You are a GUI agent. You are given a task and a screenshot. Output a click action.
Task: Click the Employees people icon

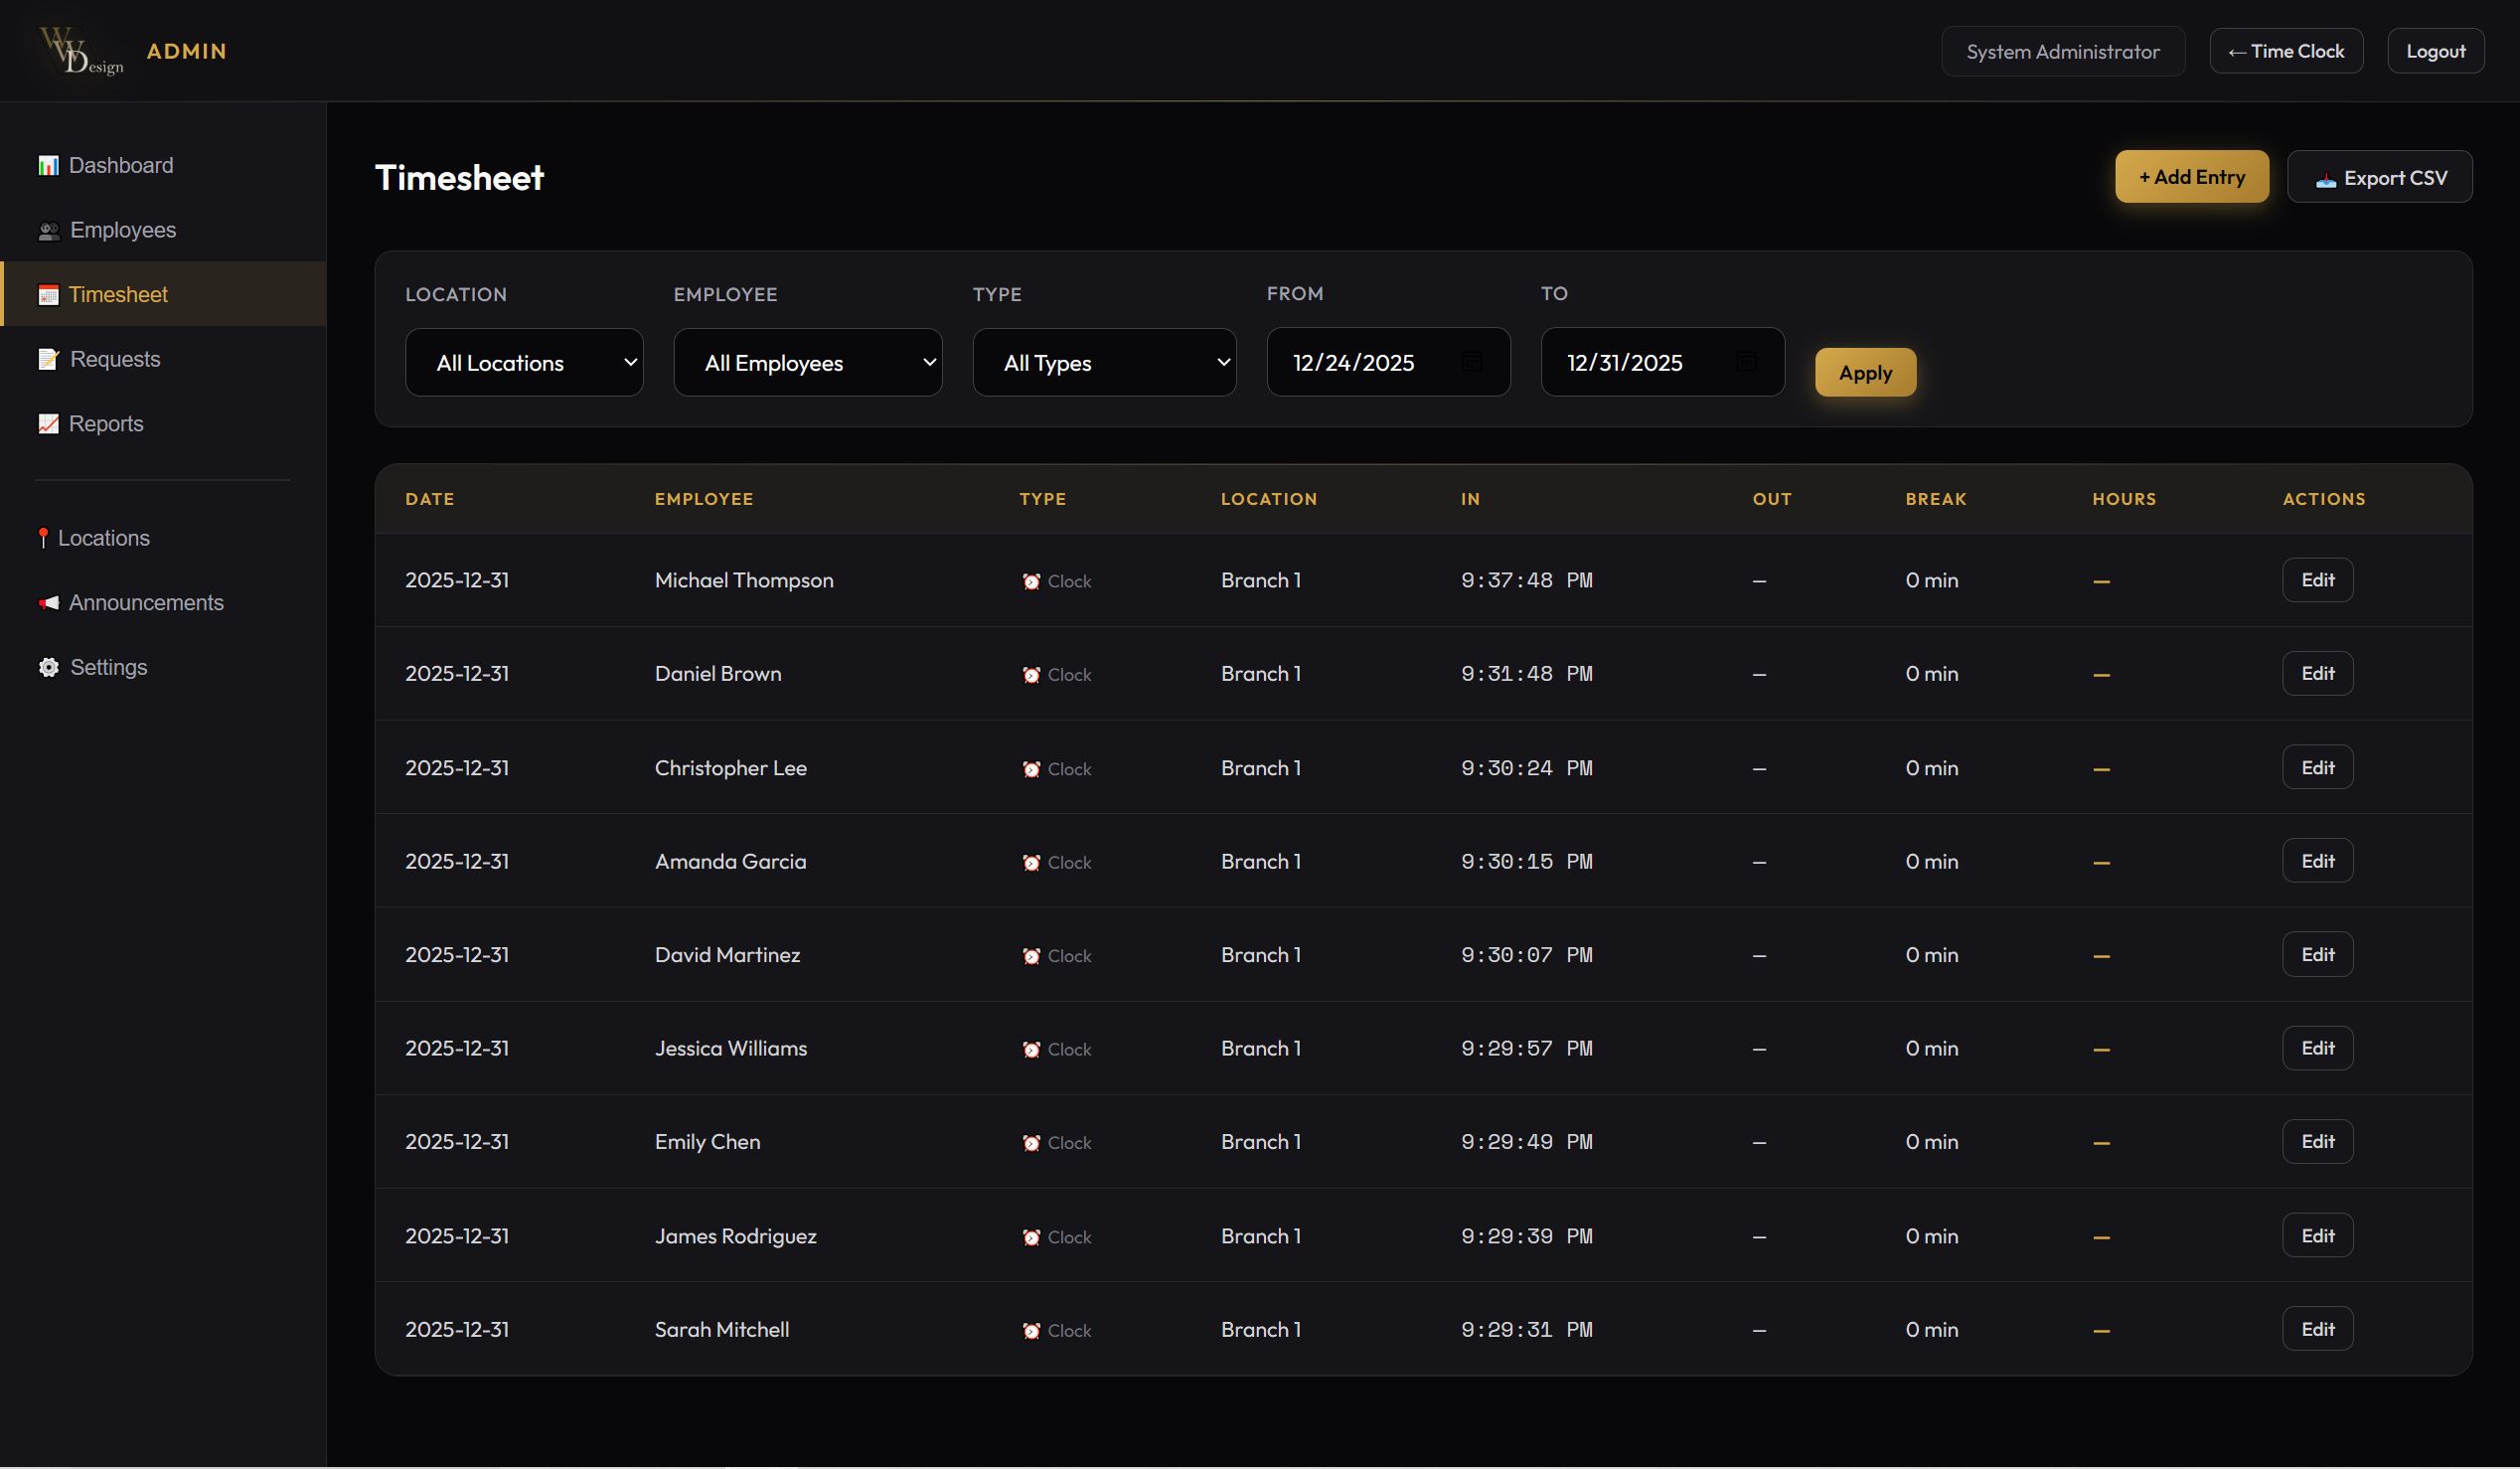48,230
